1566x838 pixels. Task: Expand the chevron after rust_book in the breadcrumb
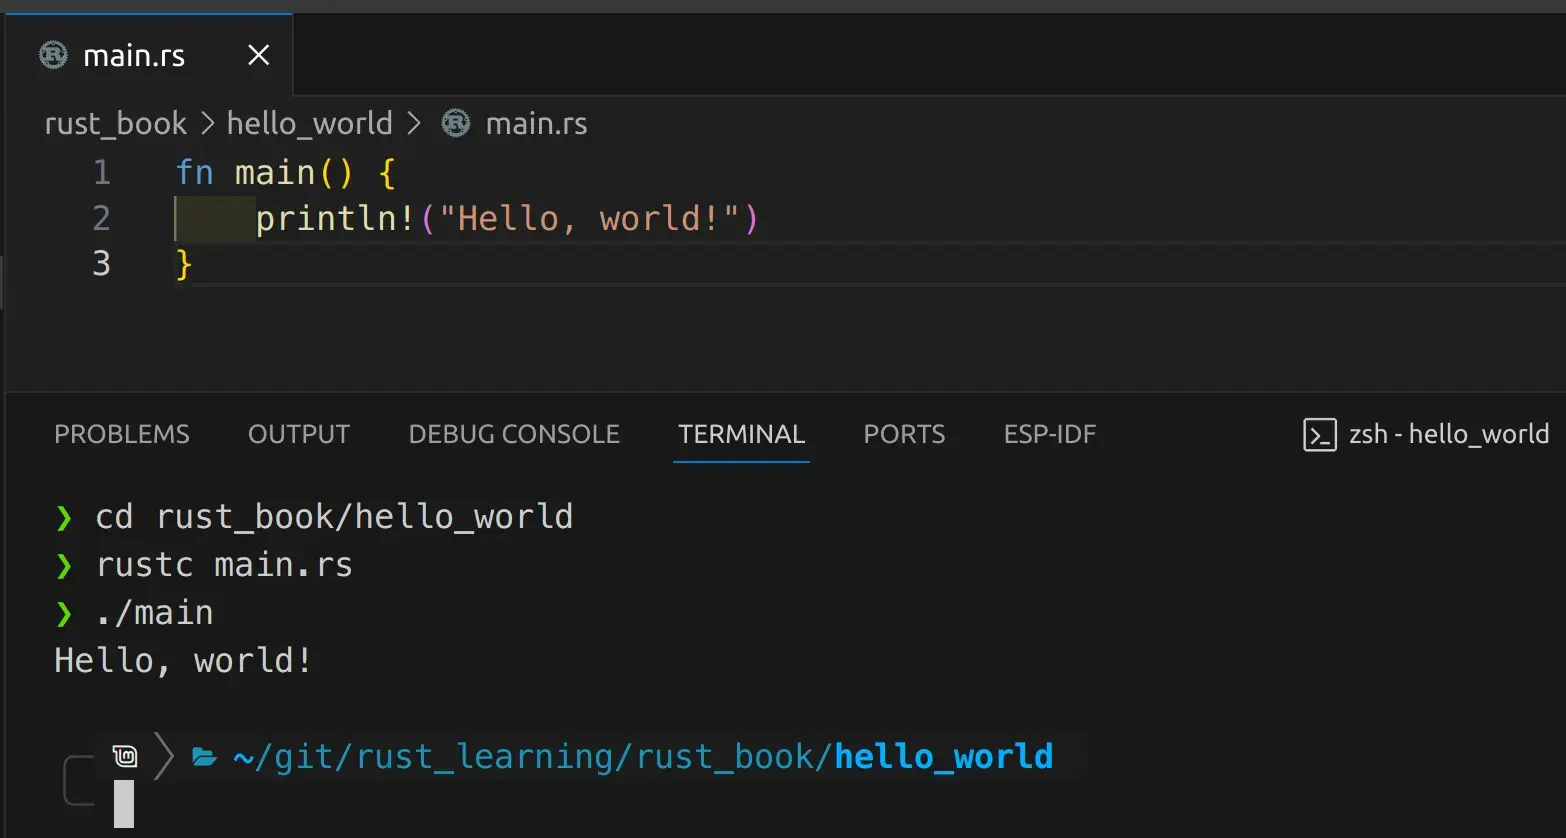(x=208, y=123)
